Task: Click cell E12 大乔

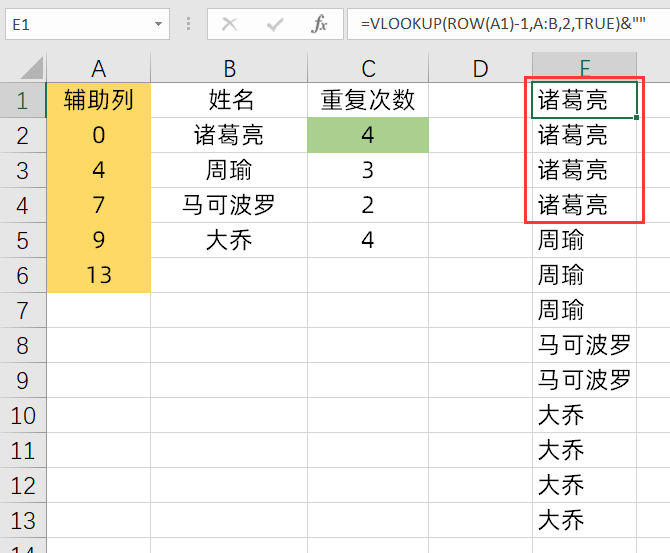Action: pos(585,486)
